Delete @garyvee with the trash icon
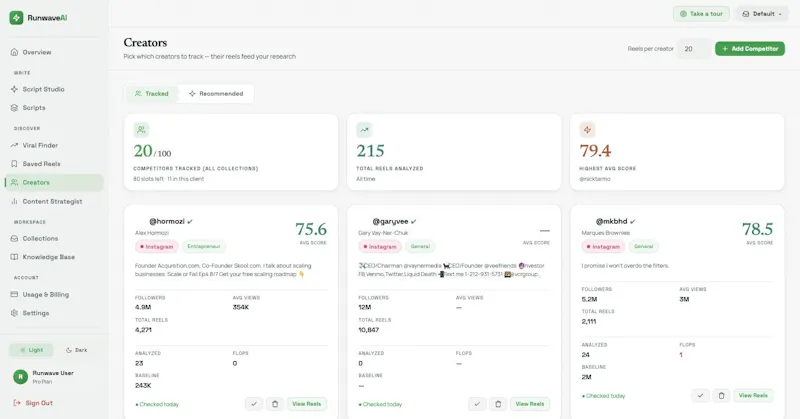 coord(498,404)
